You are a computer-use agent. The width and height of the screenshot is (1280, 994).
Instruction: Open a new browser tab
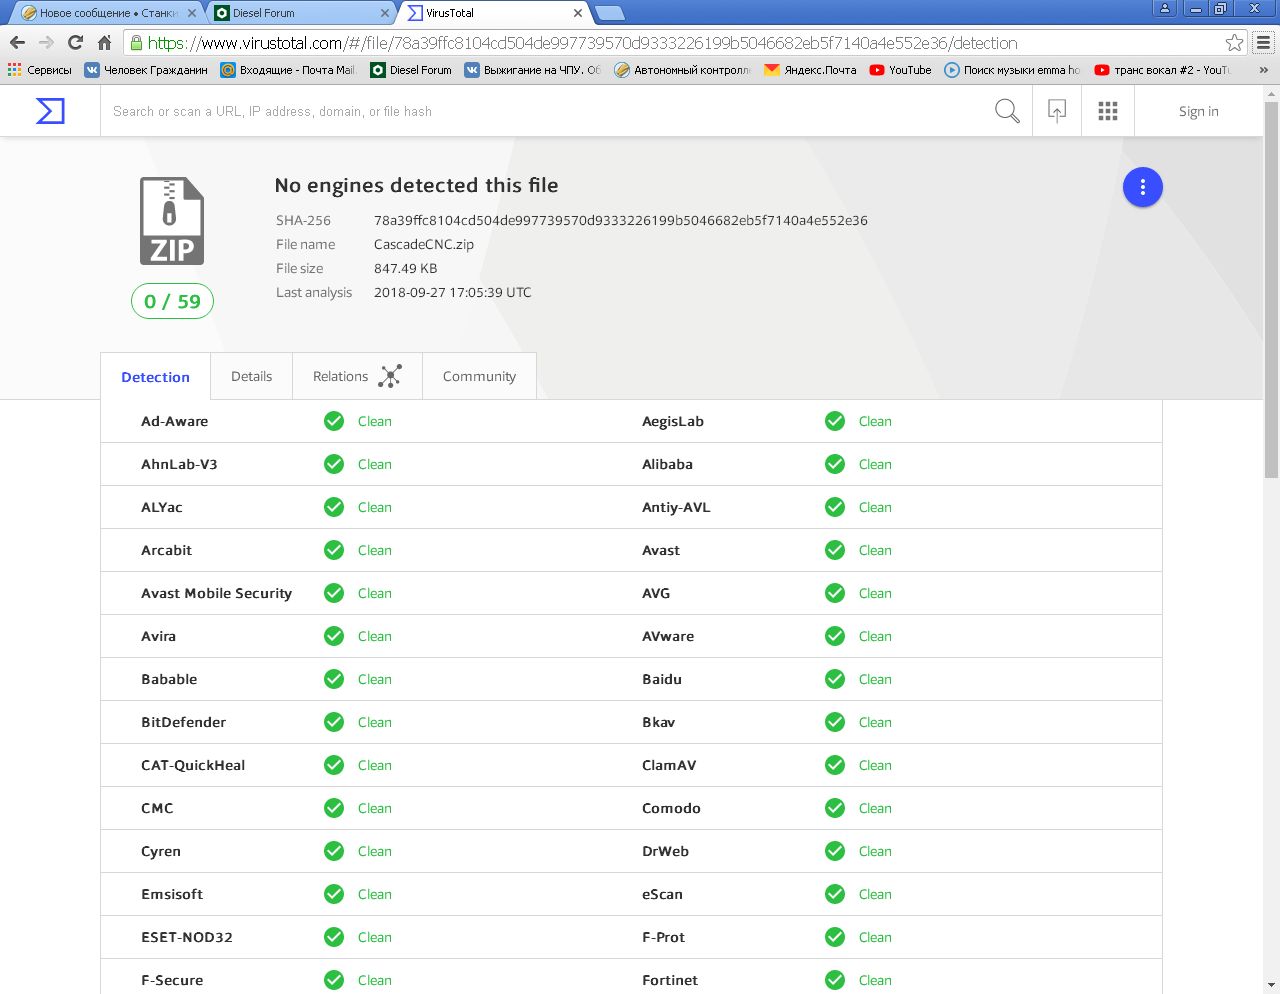[x=609, y=13]
